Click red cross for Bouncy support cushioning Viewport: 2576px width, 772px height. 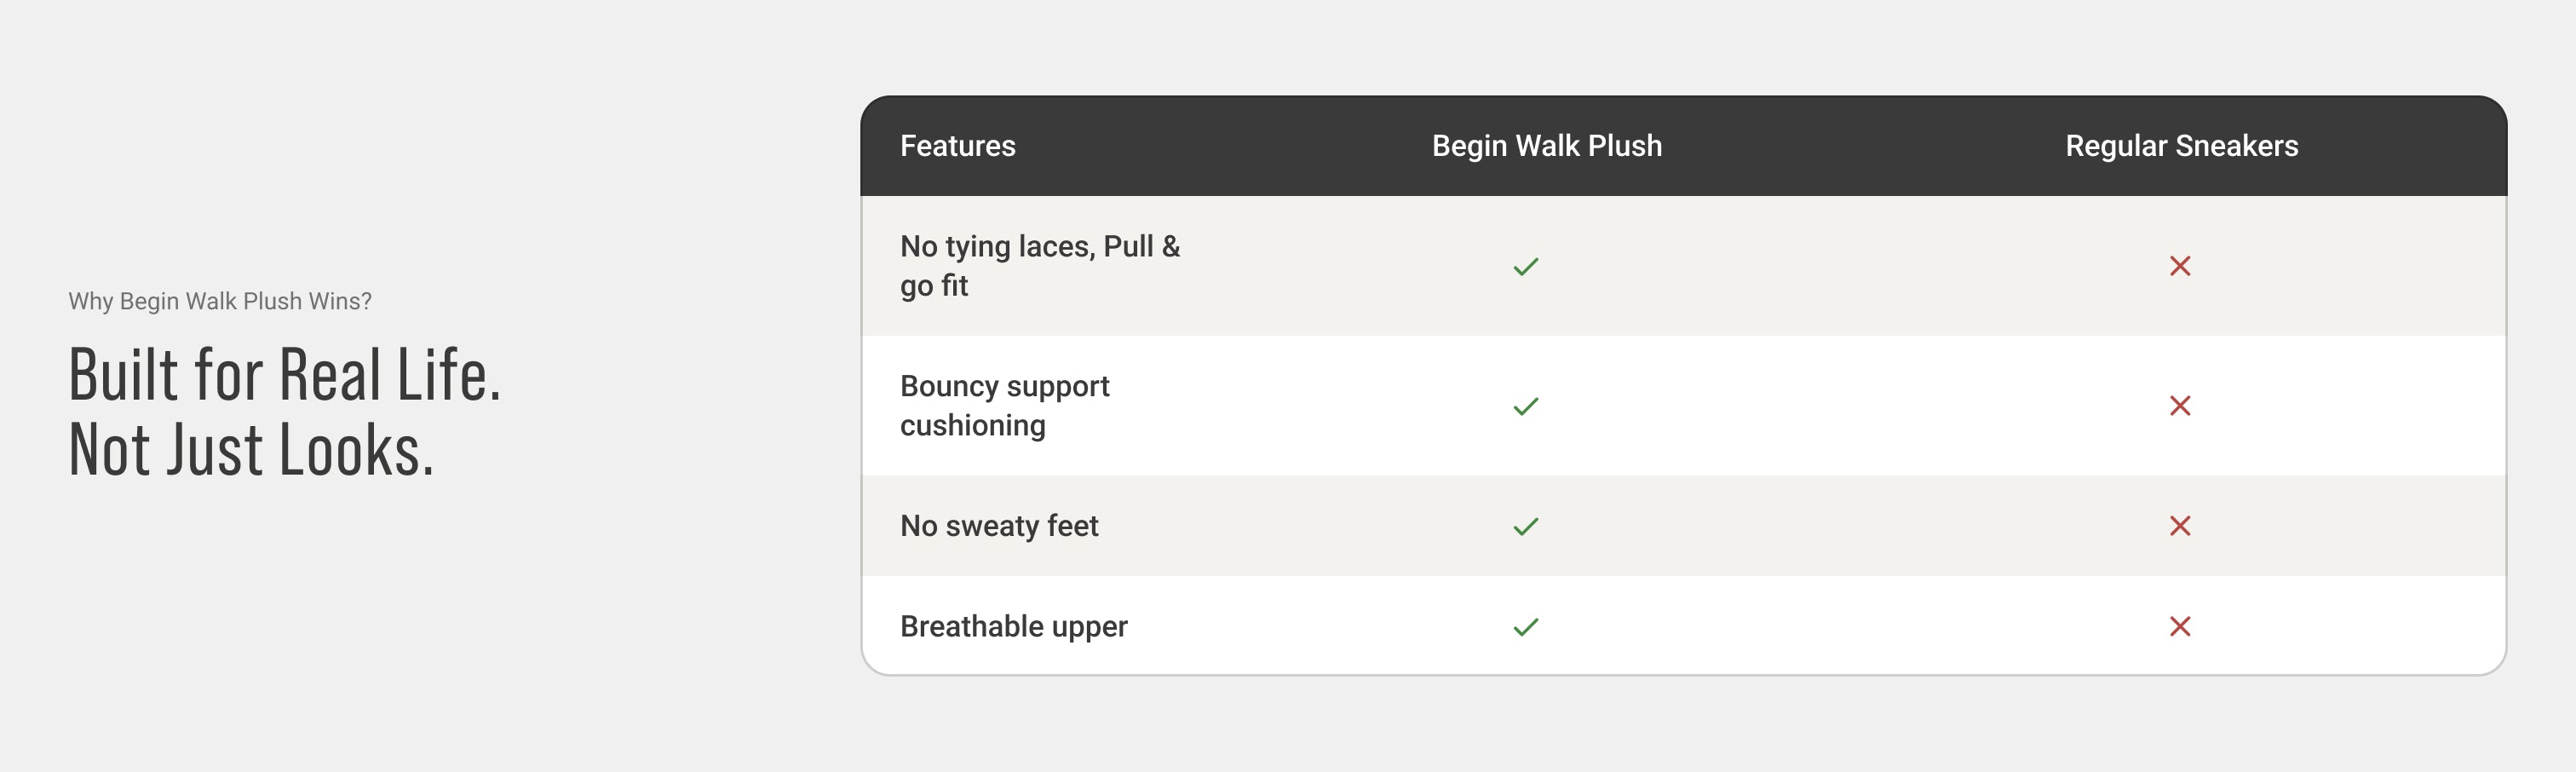[x=2179, y=406]
